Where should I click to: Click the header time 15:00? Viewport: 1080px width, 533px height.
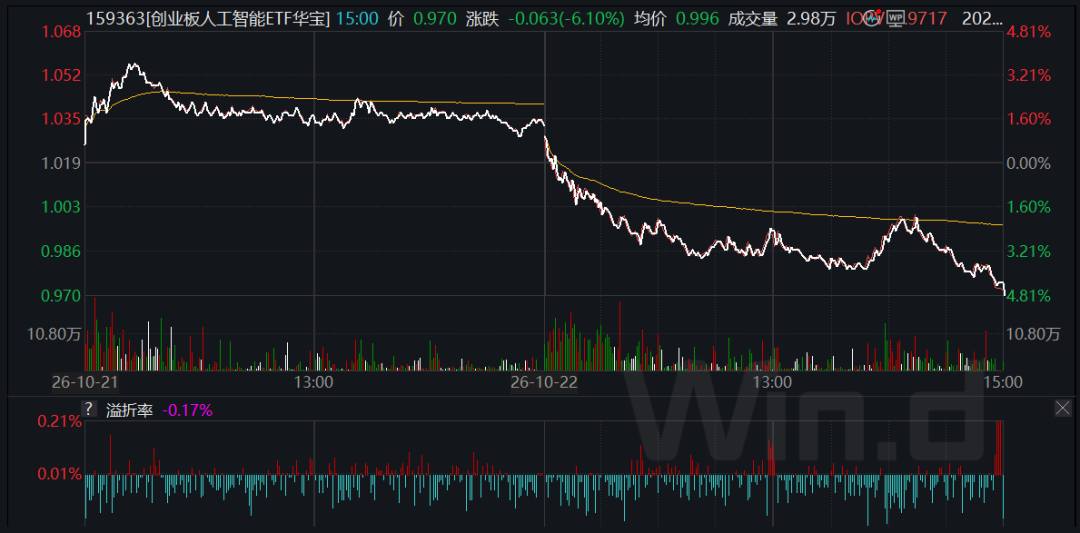point(357,19)
